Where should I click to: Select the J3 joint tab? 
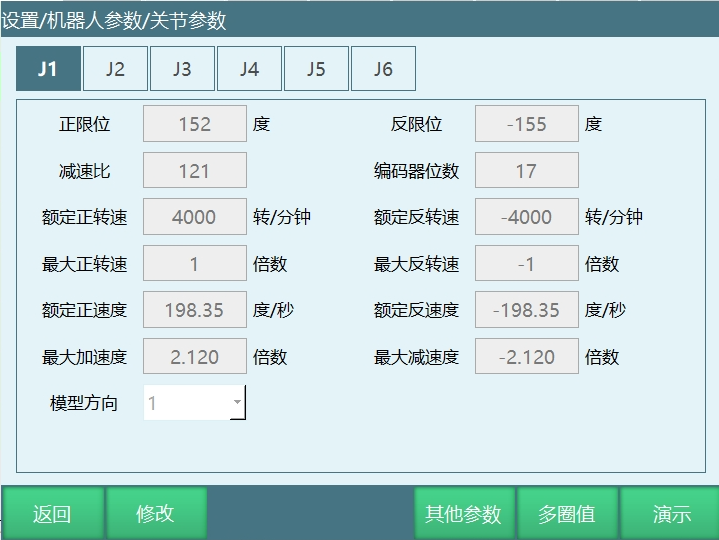pos(182,69)
